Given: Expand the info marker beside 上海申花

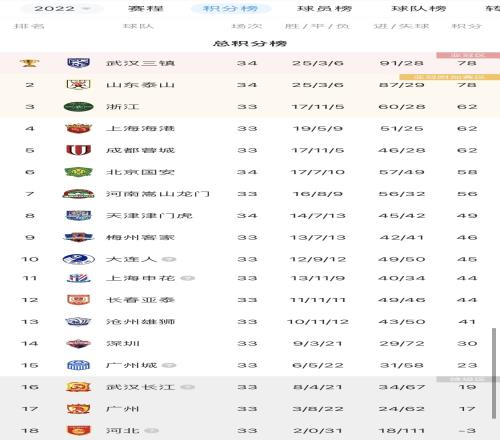Looking at the screenshot, I should pos(188,278).
